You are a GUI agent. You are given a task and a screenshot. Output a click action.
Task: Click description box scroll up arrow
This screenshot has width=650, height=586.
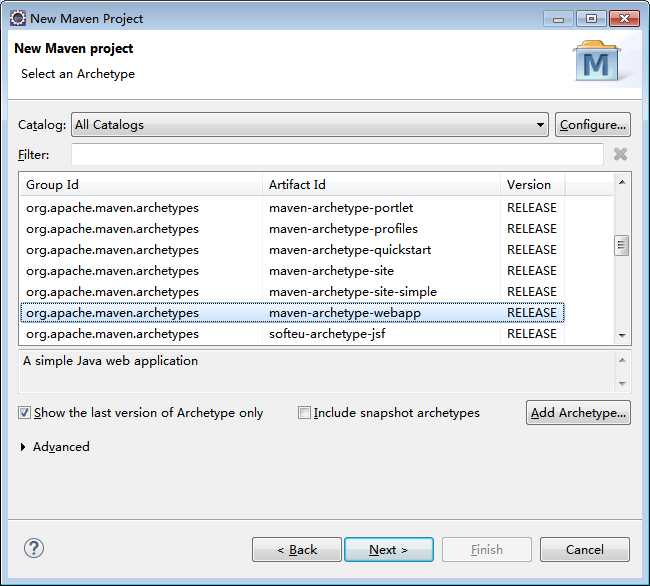pos(622,360)
